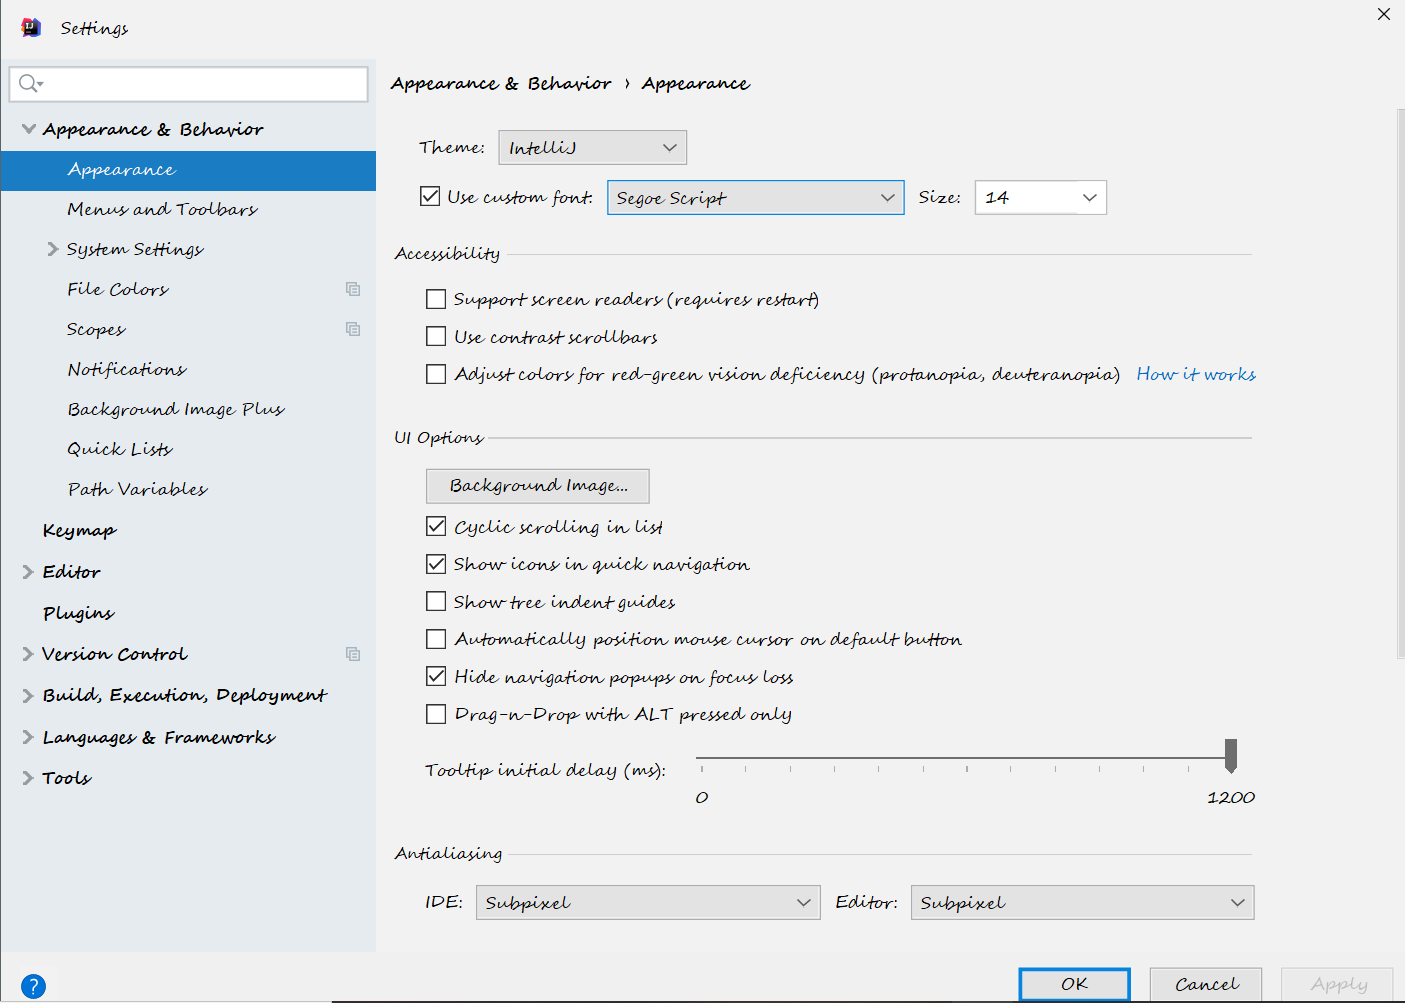
Task: Expand Languages & Frameworks node
Action: pyautogui.click(x=28, y=737)
